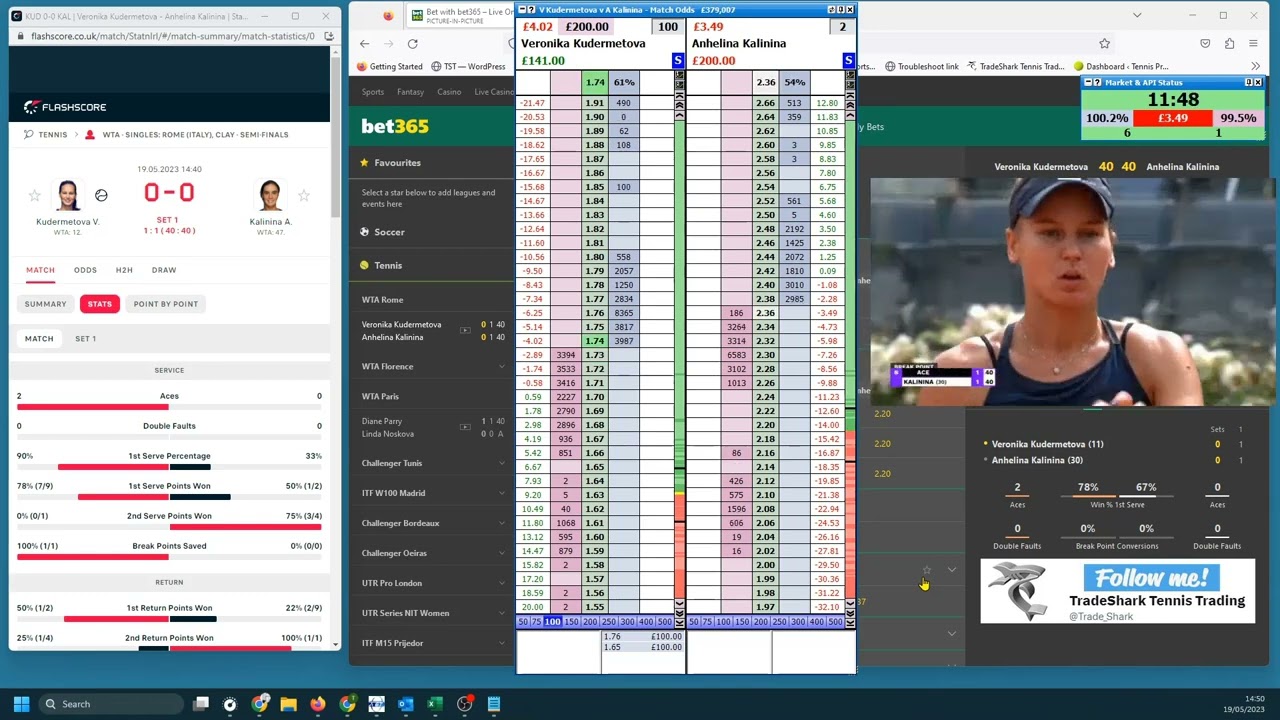Open OBS Studio from the taskbar
1280x720 pixels.
[464, 704]
